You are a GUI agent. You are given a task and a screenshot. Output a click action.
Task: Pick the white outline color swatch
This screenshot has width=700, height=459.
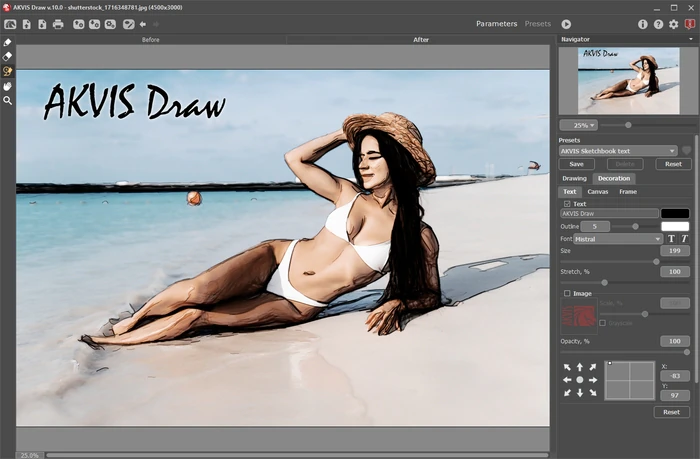(675, 226)
